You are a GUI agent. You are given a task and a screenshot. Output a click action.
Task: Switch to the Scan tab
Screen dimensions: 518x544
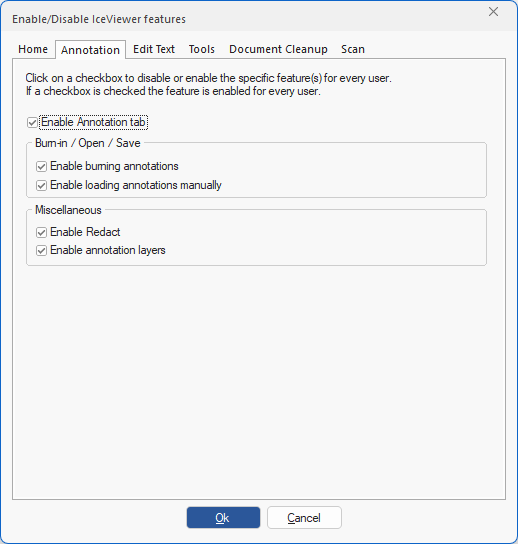pyautogui.click(x=353, y=49)
